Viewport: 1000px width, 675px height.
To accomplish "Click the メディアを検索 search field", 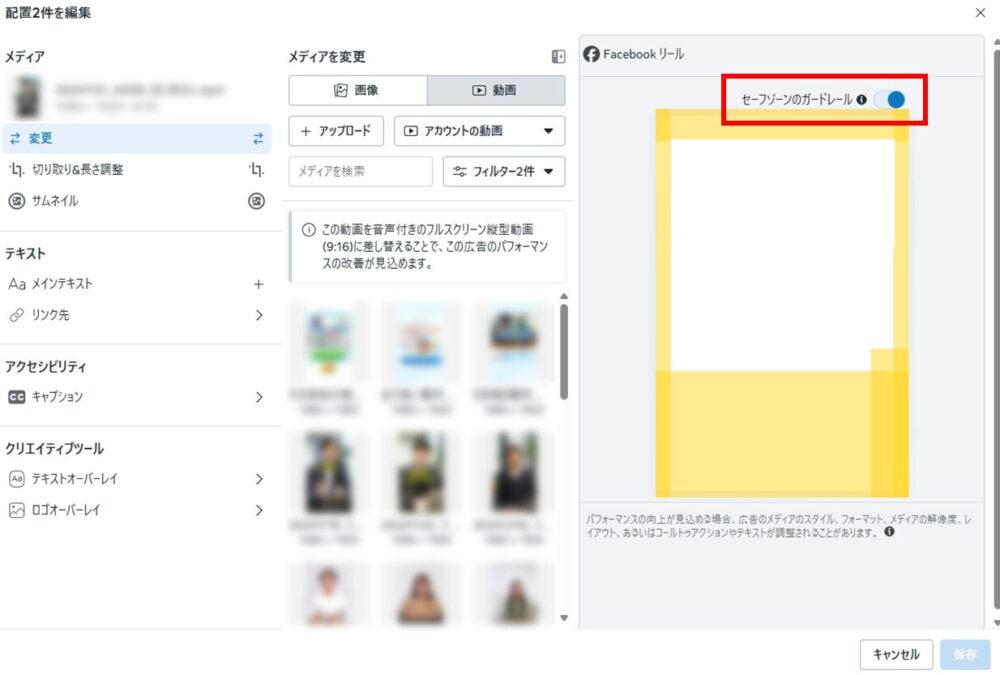I will pos(360,171).
